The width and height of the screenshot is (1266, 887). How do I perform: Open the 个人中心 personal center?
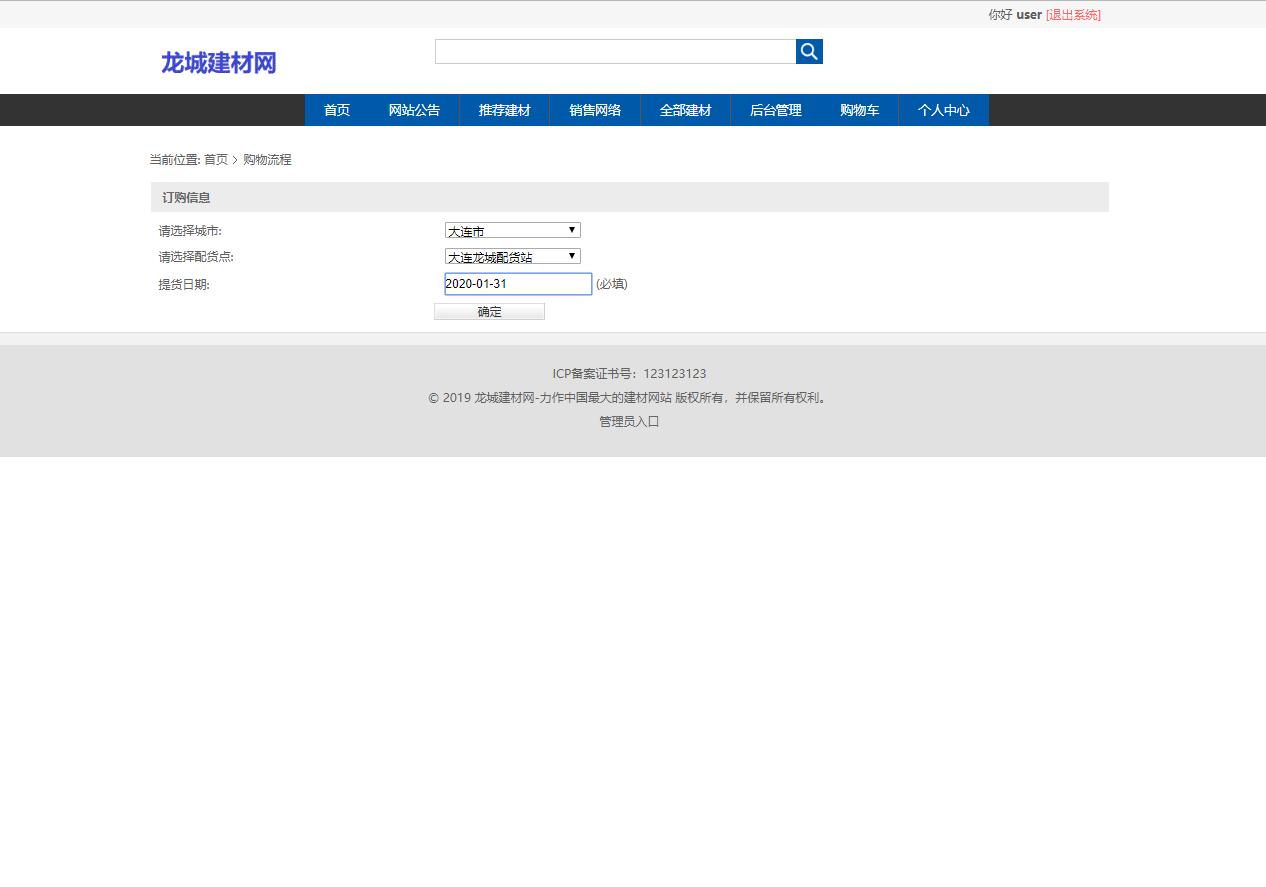click(943, 110)
